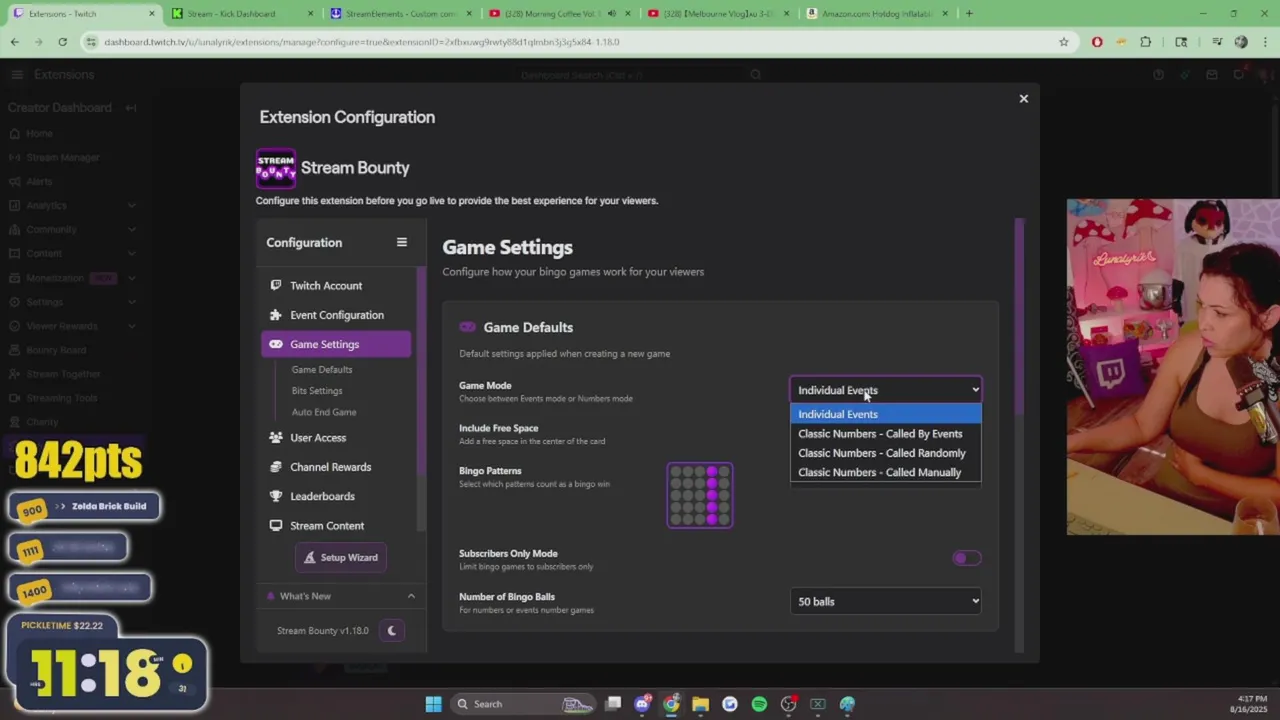Open Discord from taskbar
The width and height of the screenshot is (1280, 720).
click(x=642, y=704)
